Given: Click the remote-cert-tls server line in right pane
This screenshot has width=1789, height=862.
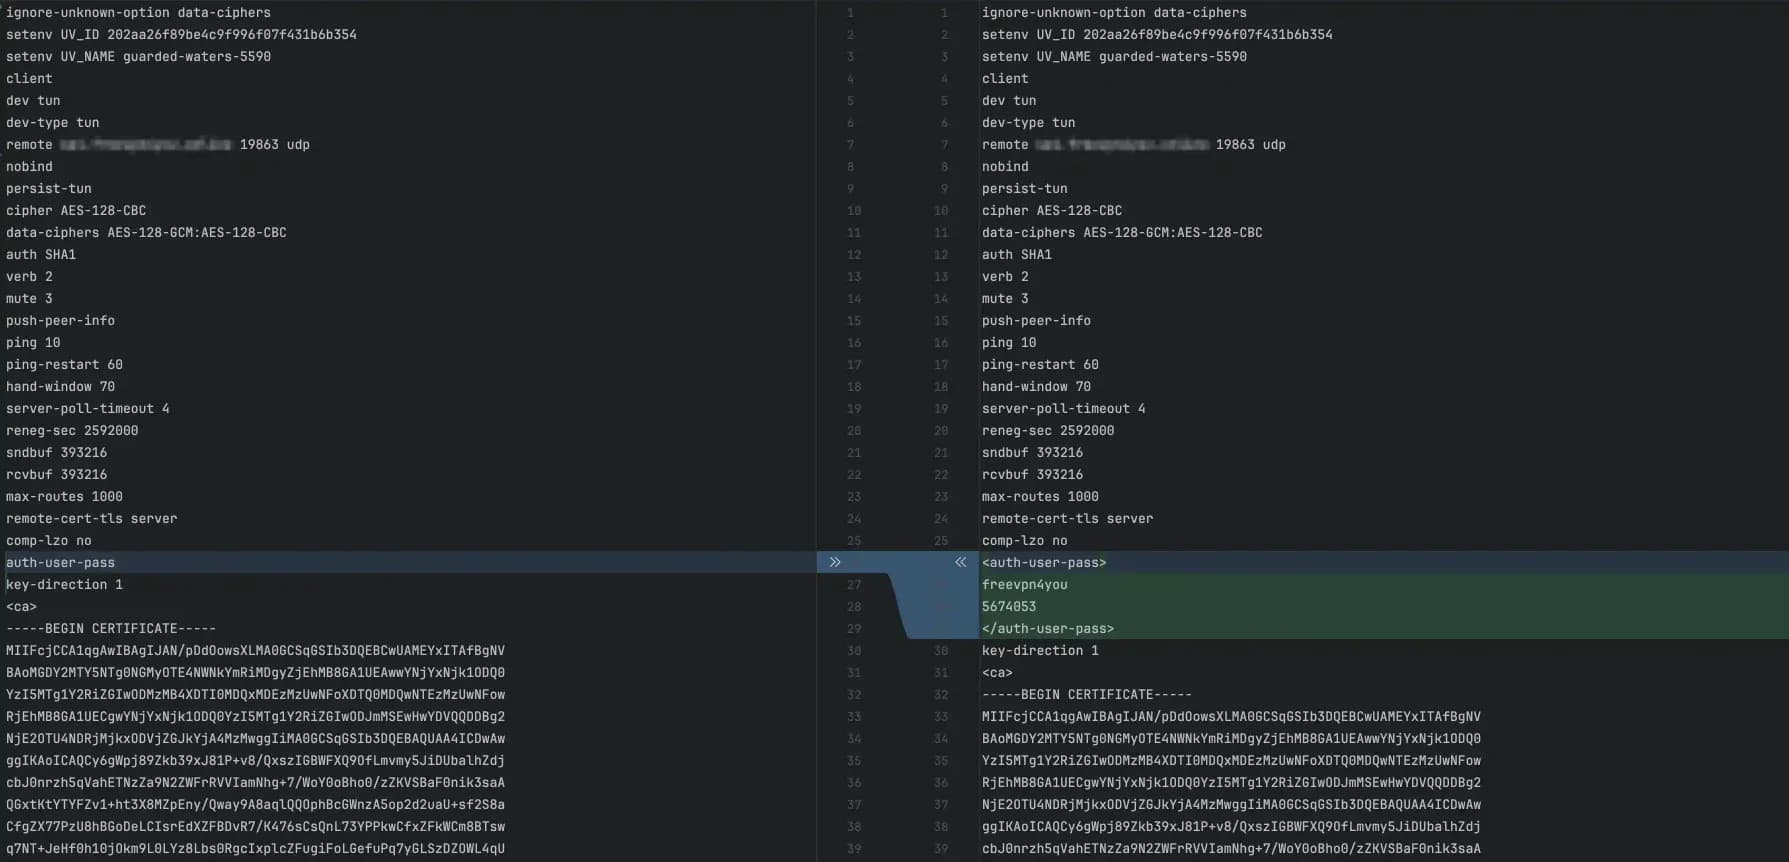Looking at the screenshot, I should [x=1067, y=519].
